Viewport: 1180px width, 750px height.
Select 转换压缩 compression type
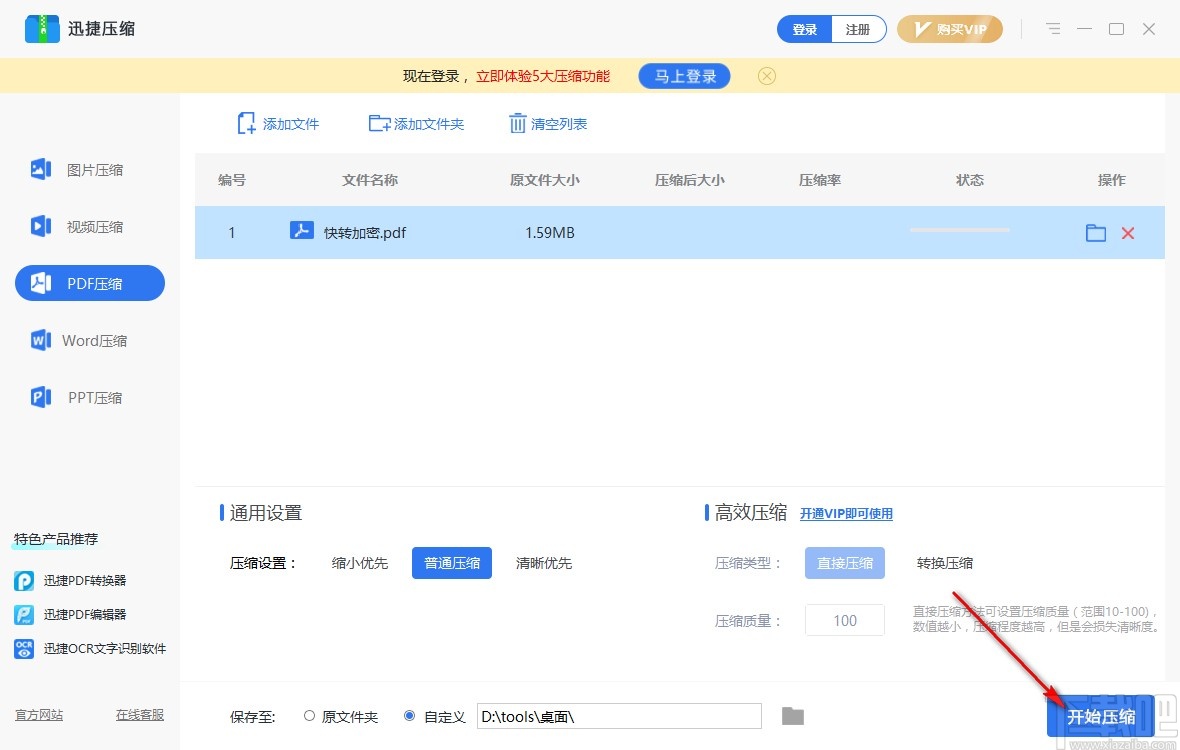(944, 563)
